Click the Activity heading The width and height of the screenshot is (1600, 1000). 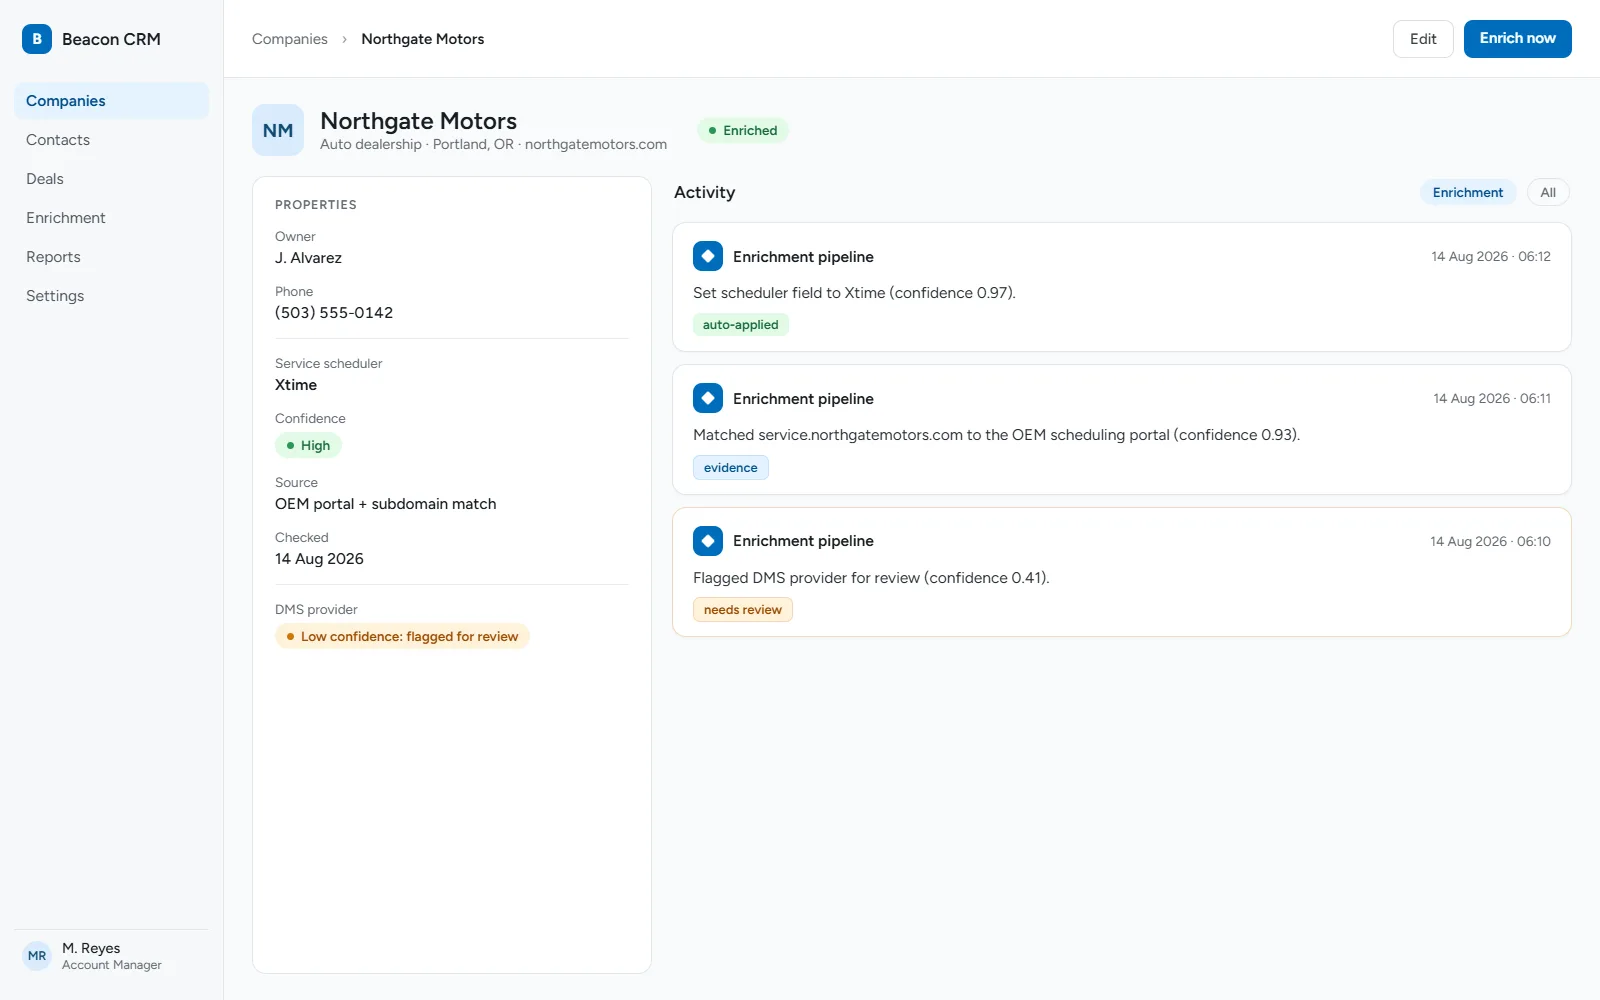[705, 192]
